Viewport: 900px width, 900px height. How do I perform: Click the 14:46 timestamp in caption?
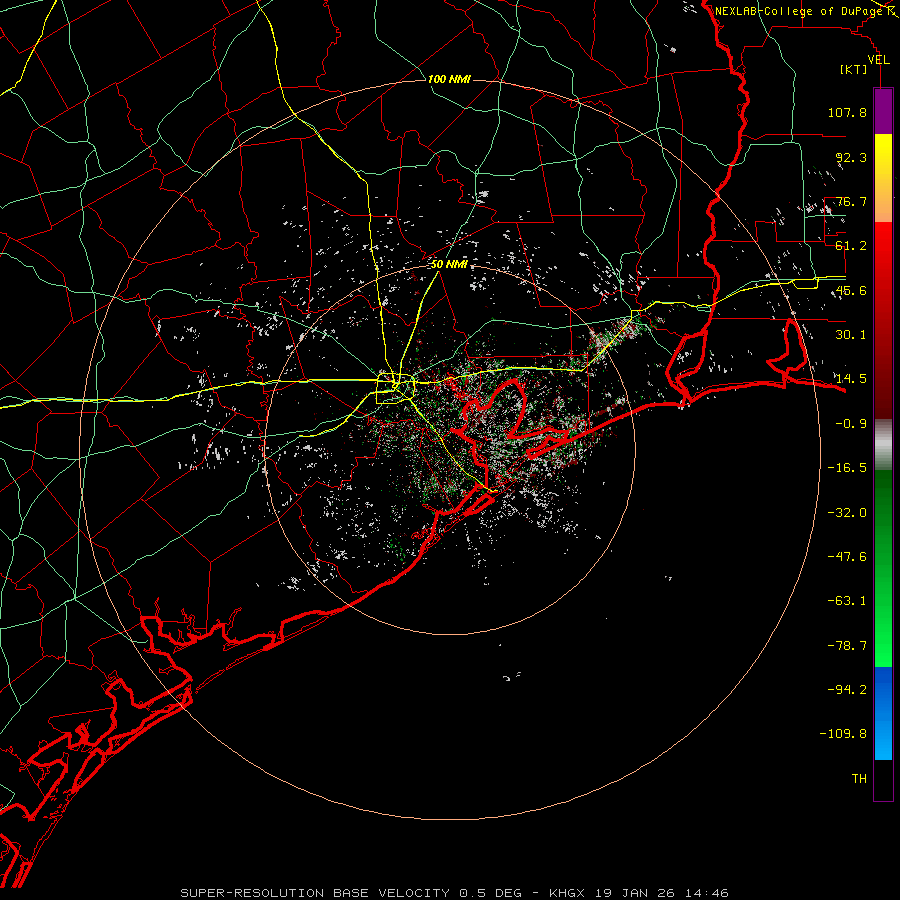(x=705, y=893)
